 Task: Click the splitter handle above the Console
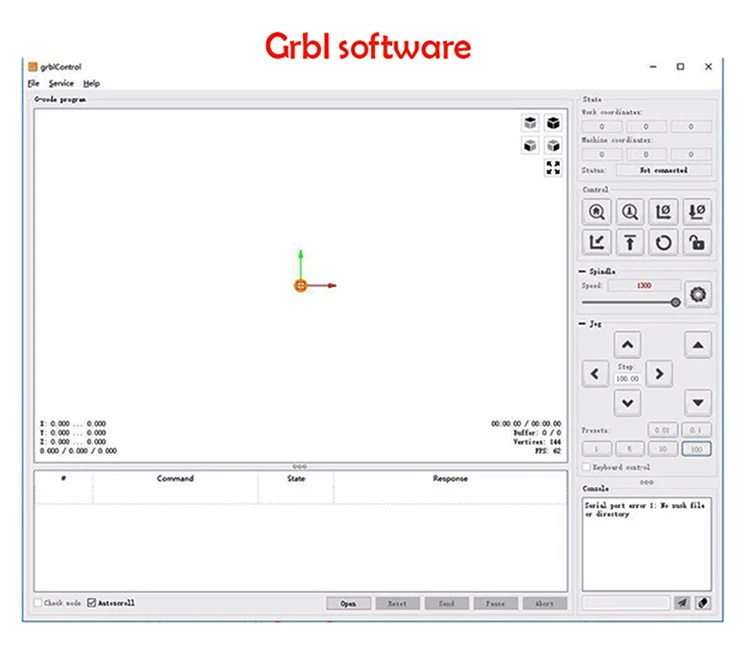tap(646, 482)
